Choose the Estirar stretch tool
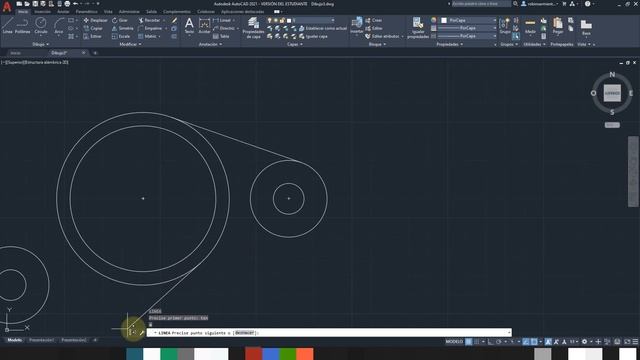Viewport: 640px width, 360px height. pyautogui.click(x=93, y=36)
